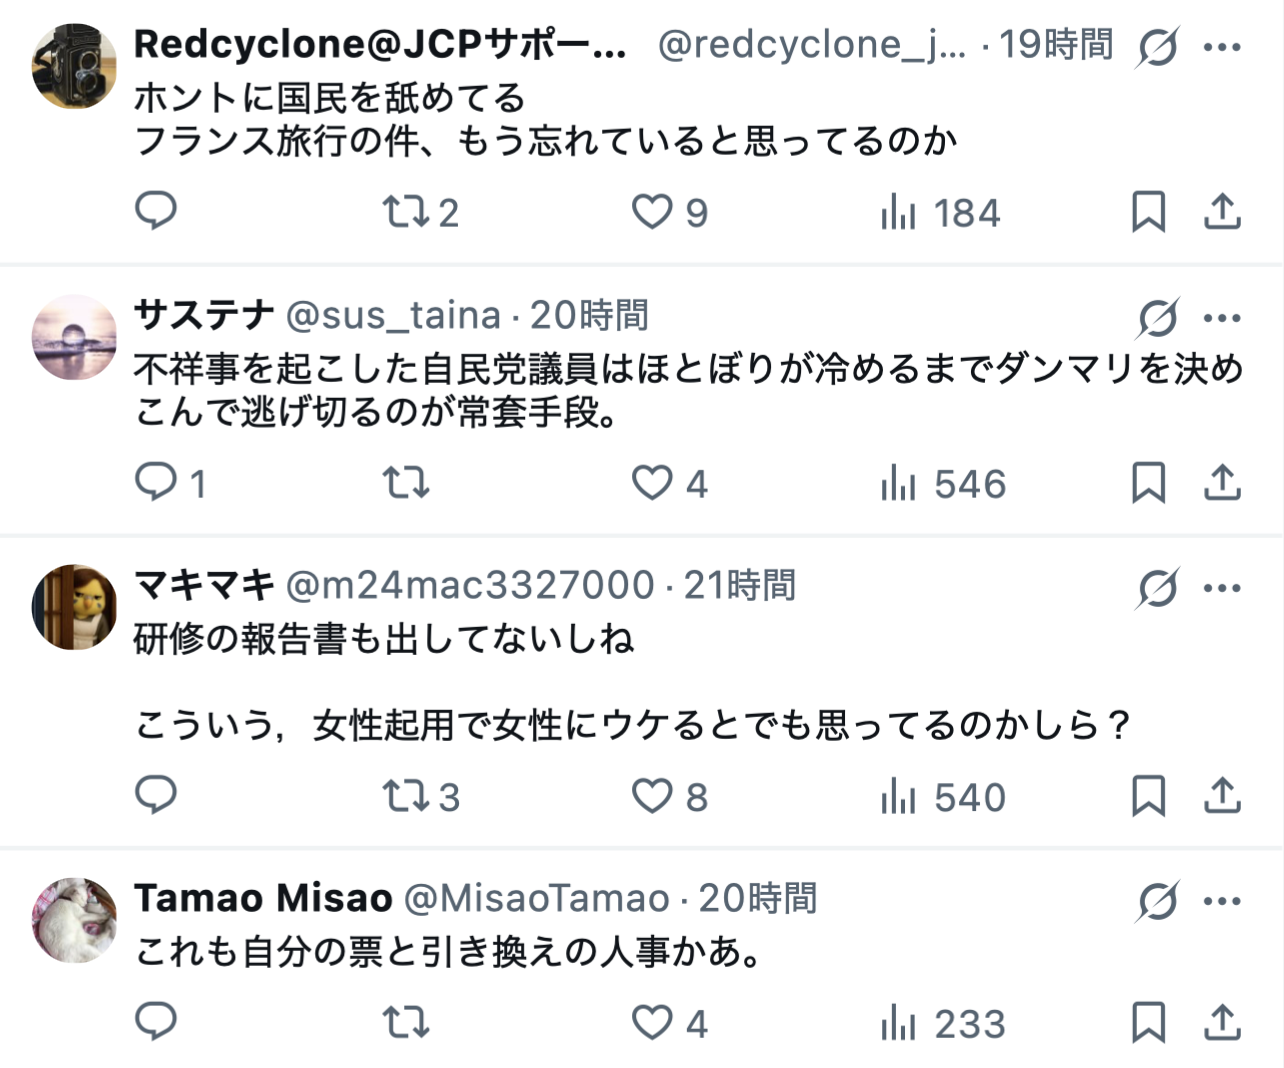Click the Grok icon on Tamao Misao tweet
Viewport: 1284px width, 1068px height.
pyautogui.click(x=1157, y=901)
